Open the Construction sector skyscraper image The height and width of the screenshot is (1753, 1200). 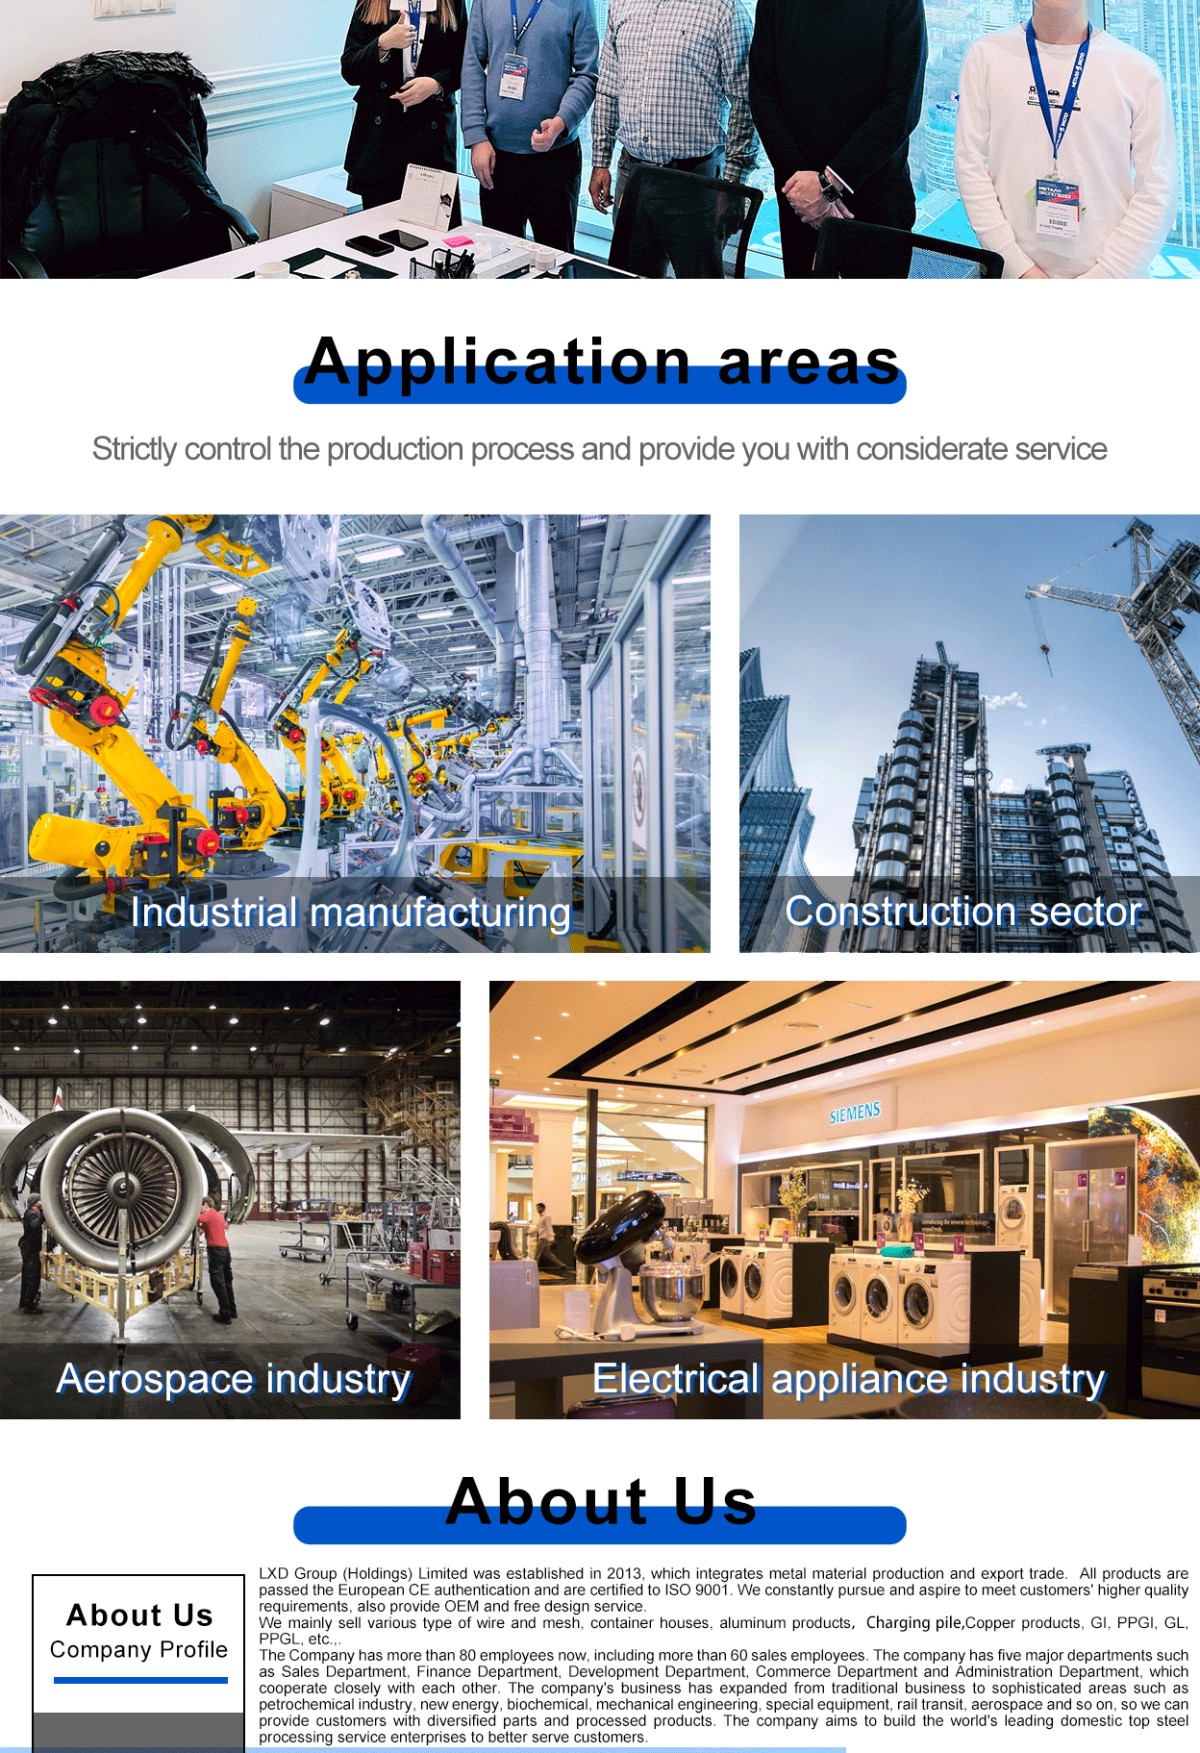coord(968,700)
